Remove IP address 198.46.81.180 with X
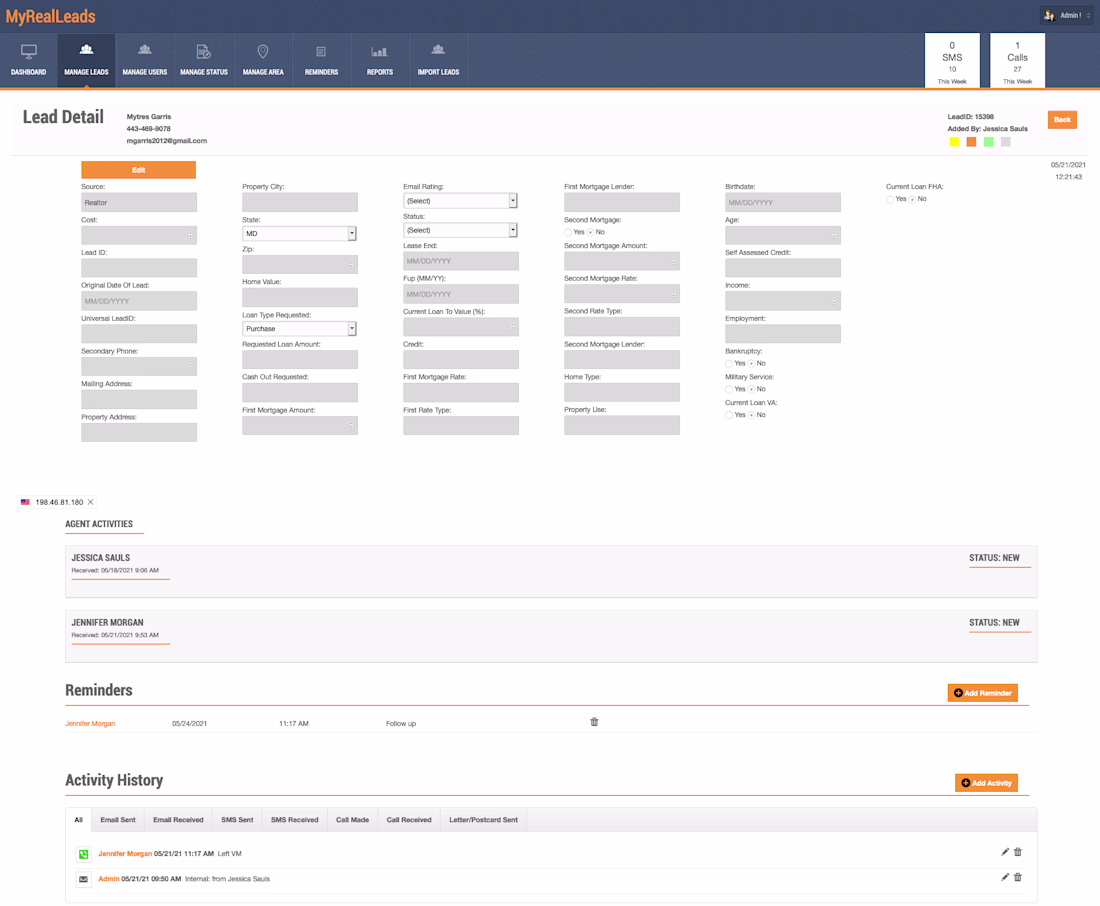 (90, 502)
